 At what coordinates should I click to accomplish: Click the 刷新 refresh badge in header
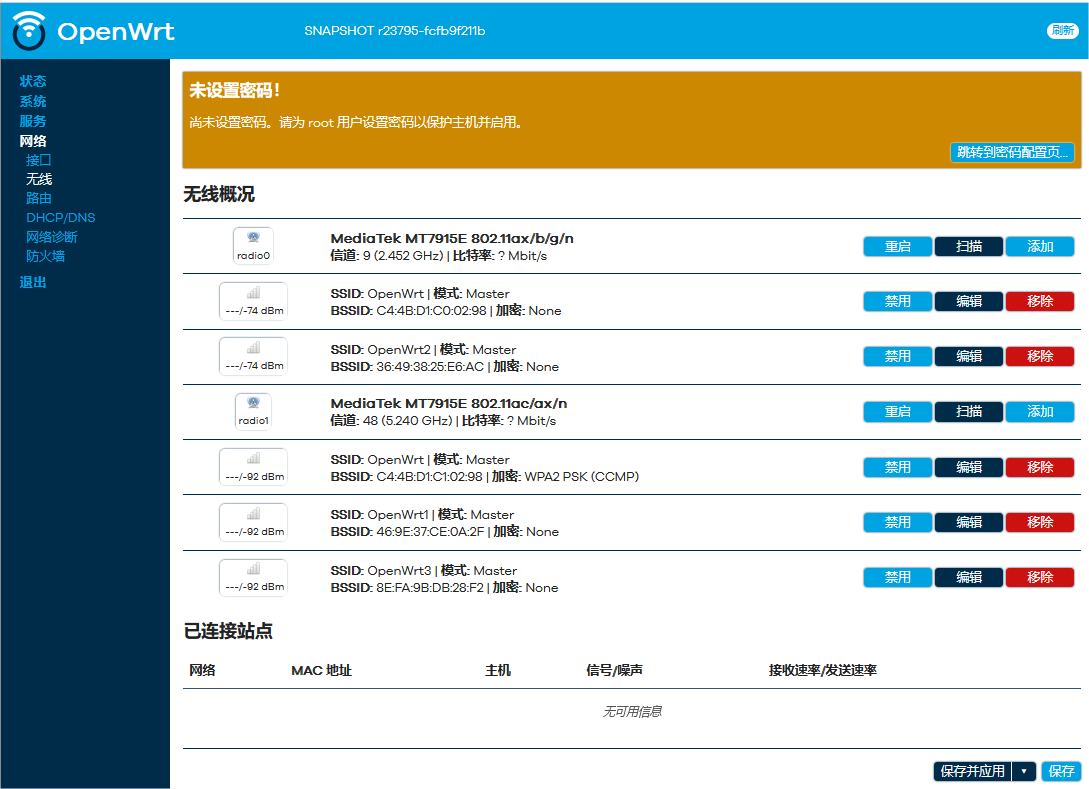(x=1062, y=31)
